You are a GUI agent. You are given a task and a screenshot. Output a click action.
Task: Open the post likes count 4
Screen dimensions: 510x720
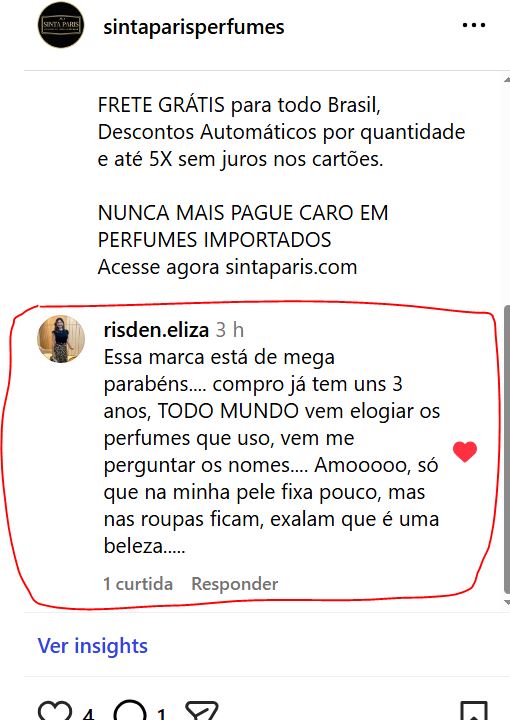click(89, 713)
